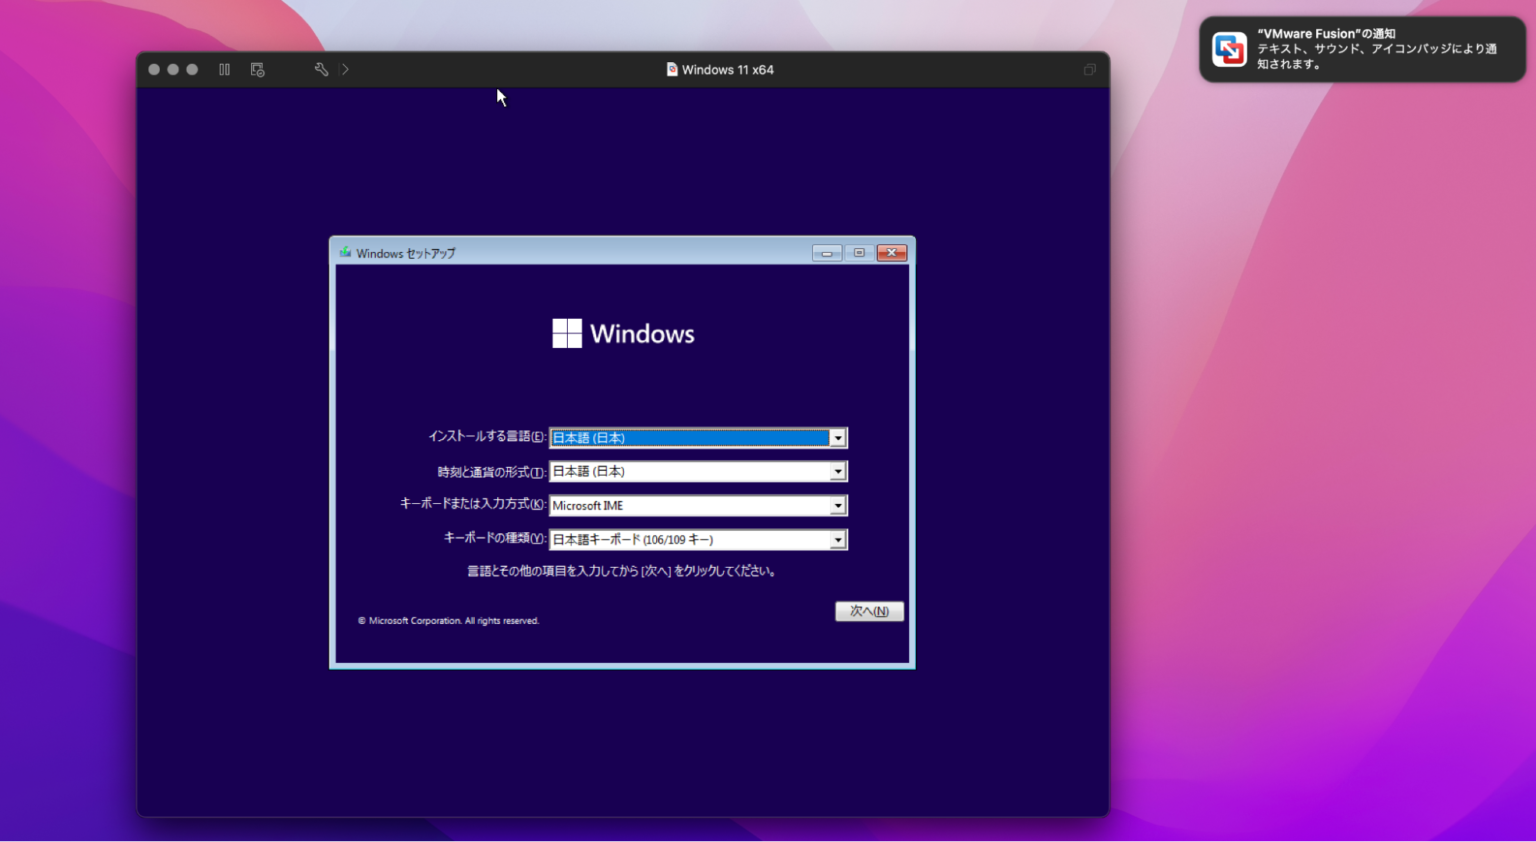The height and width of the screenshot is (842, 1536).
Task: Open the snapshots icon in VMware toolbar
Action: (x=257, y=69)
